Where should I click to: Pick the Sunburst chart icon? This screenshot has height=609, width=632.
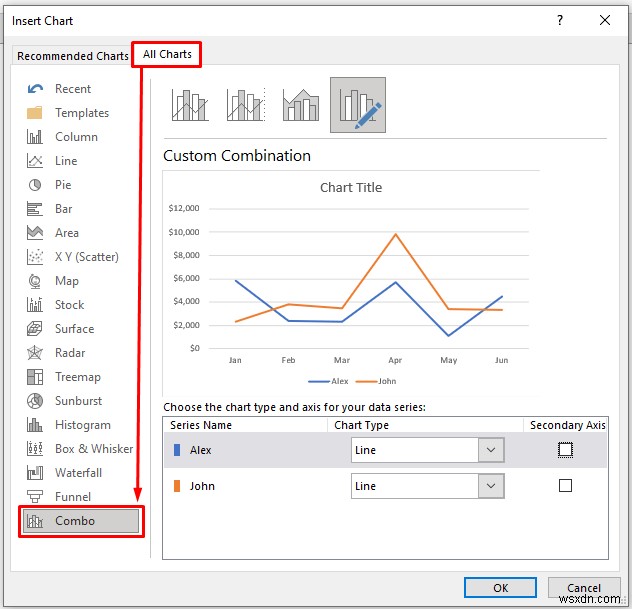(35, 401)
